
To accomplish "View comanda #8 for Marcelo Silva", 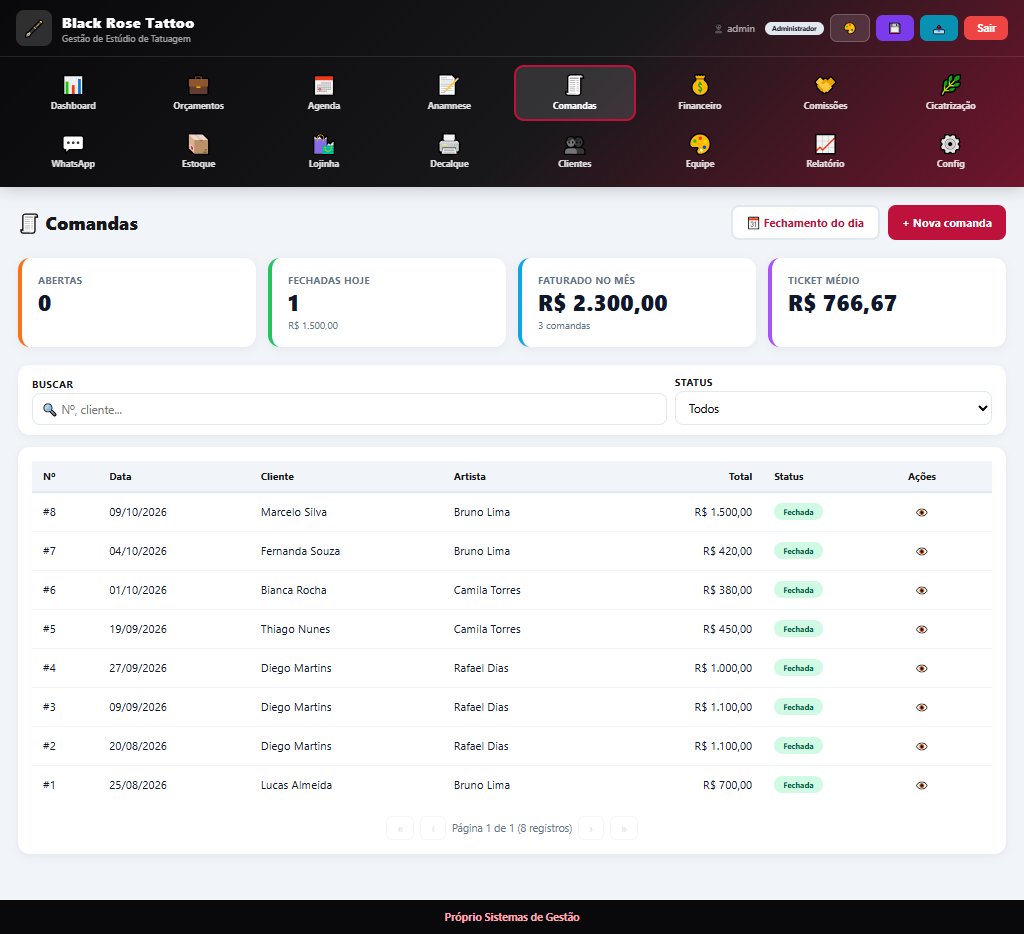I will click(921, 512).
